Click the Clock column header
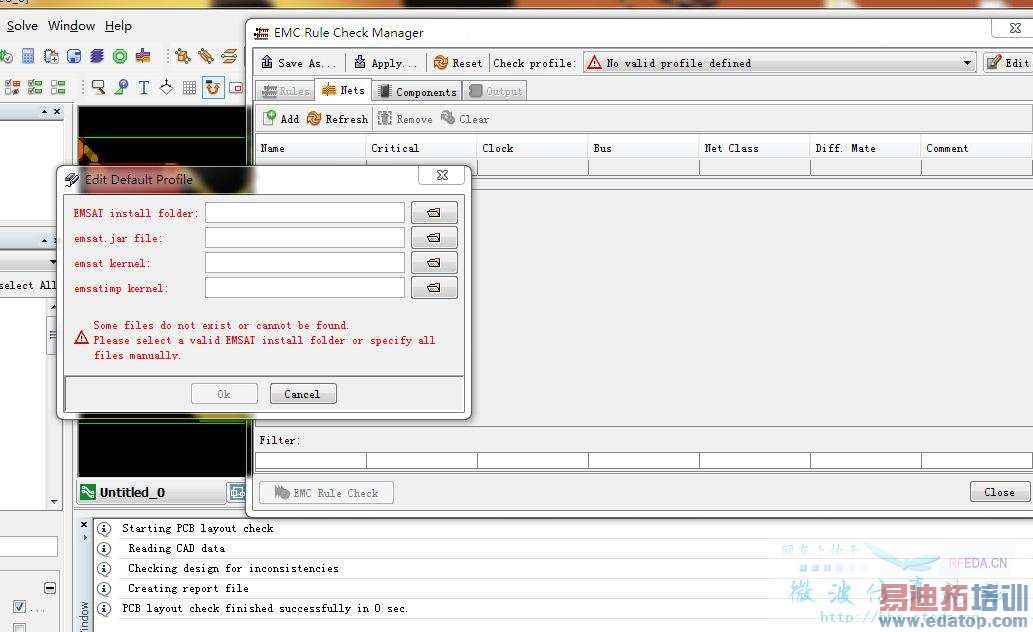The image size is (1033, 632). [x=532, y=148]
